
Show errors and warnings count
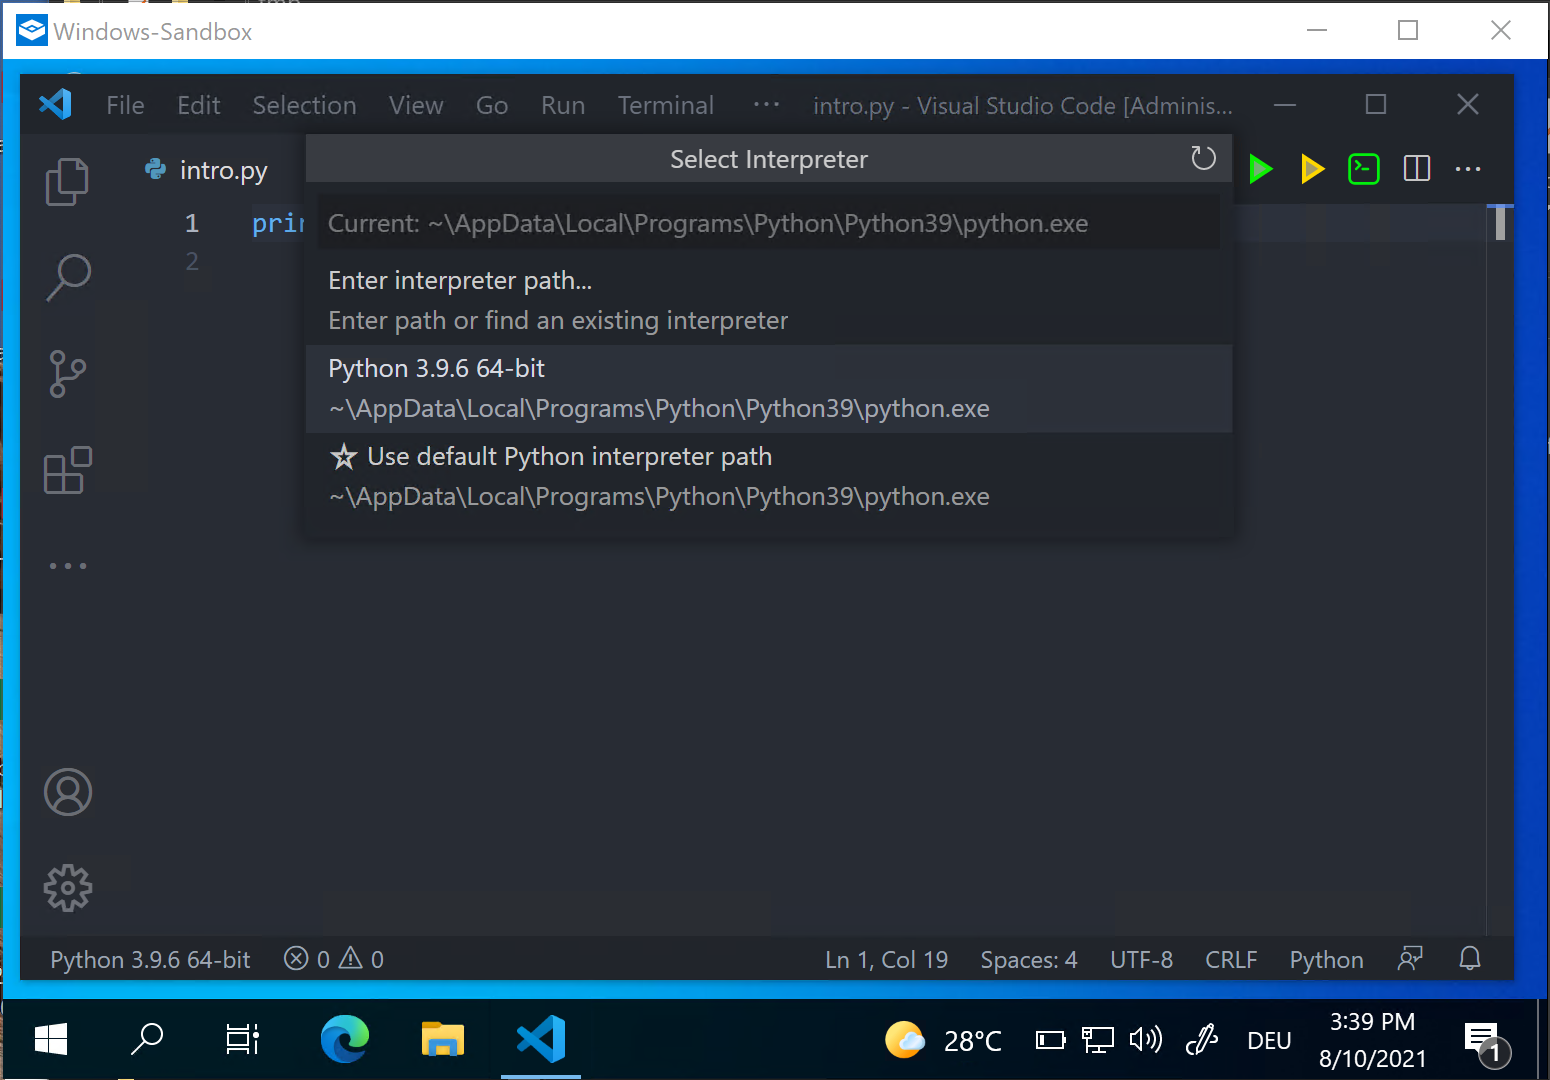point(334,959)
